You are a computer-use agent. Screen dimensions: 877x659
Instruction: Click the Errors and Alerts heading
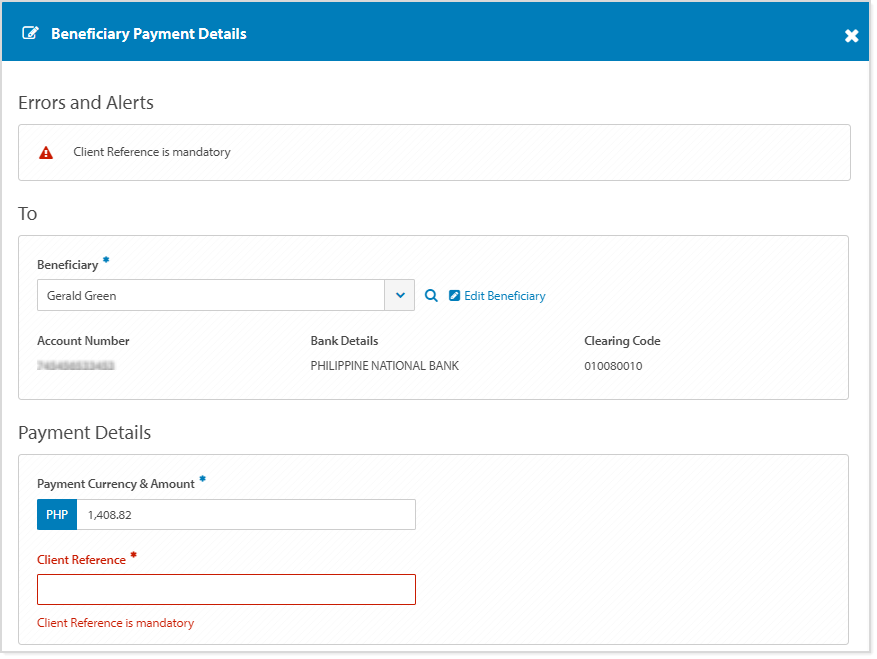86,103
